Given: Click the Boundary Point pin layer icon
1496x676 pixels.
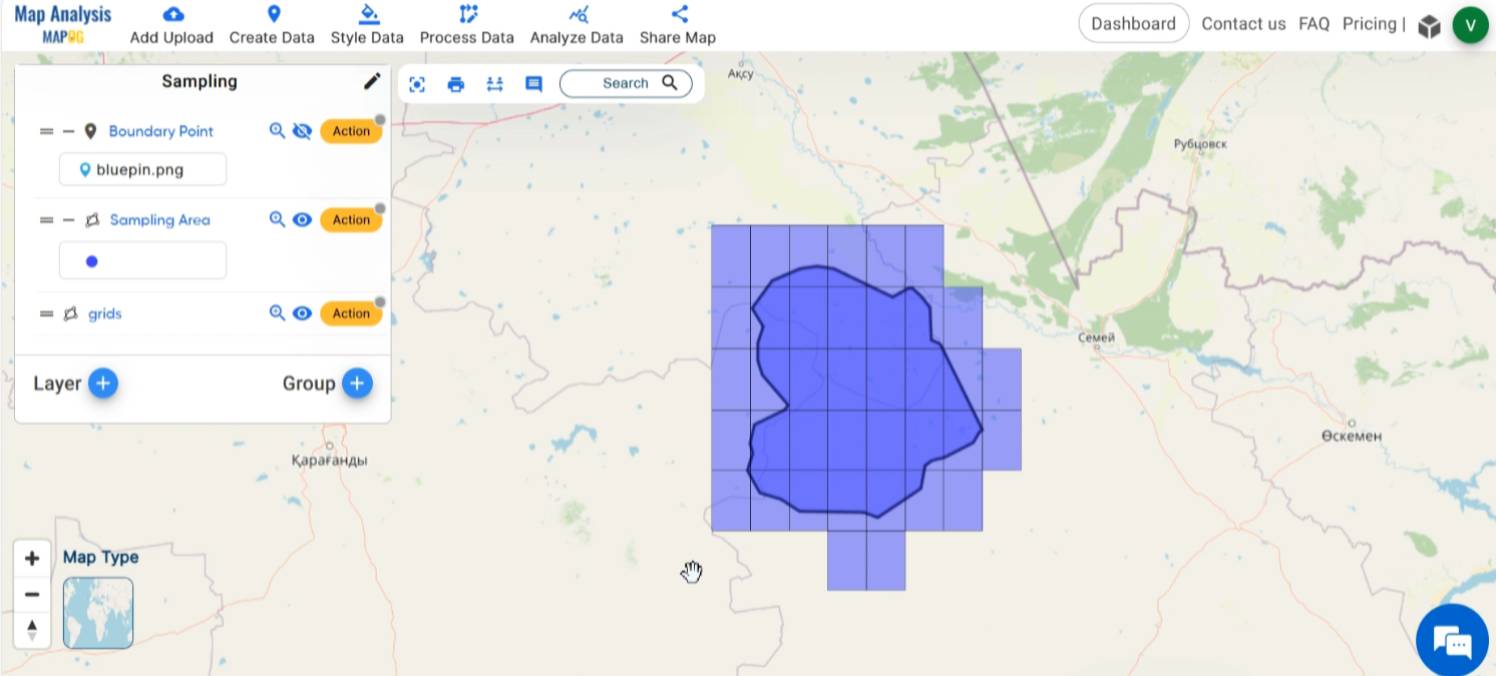Looking at the screenshot, I should (91, 131).
